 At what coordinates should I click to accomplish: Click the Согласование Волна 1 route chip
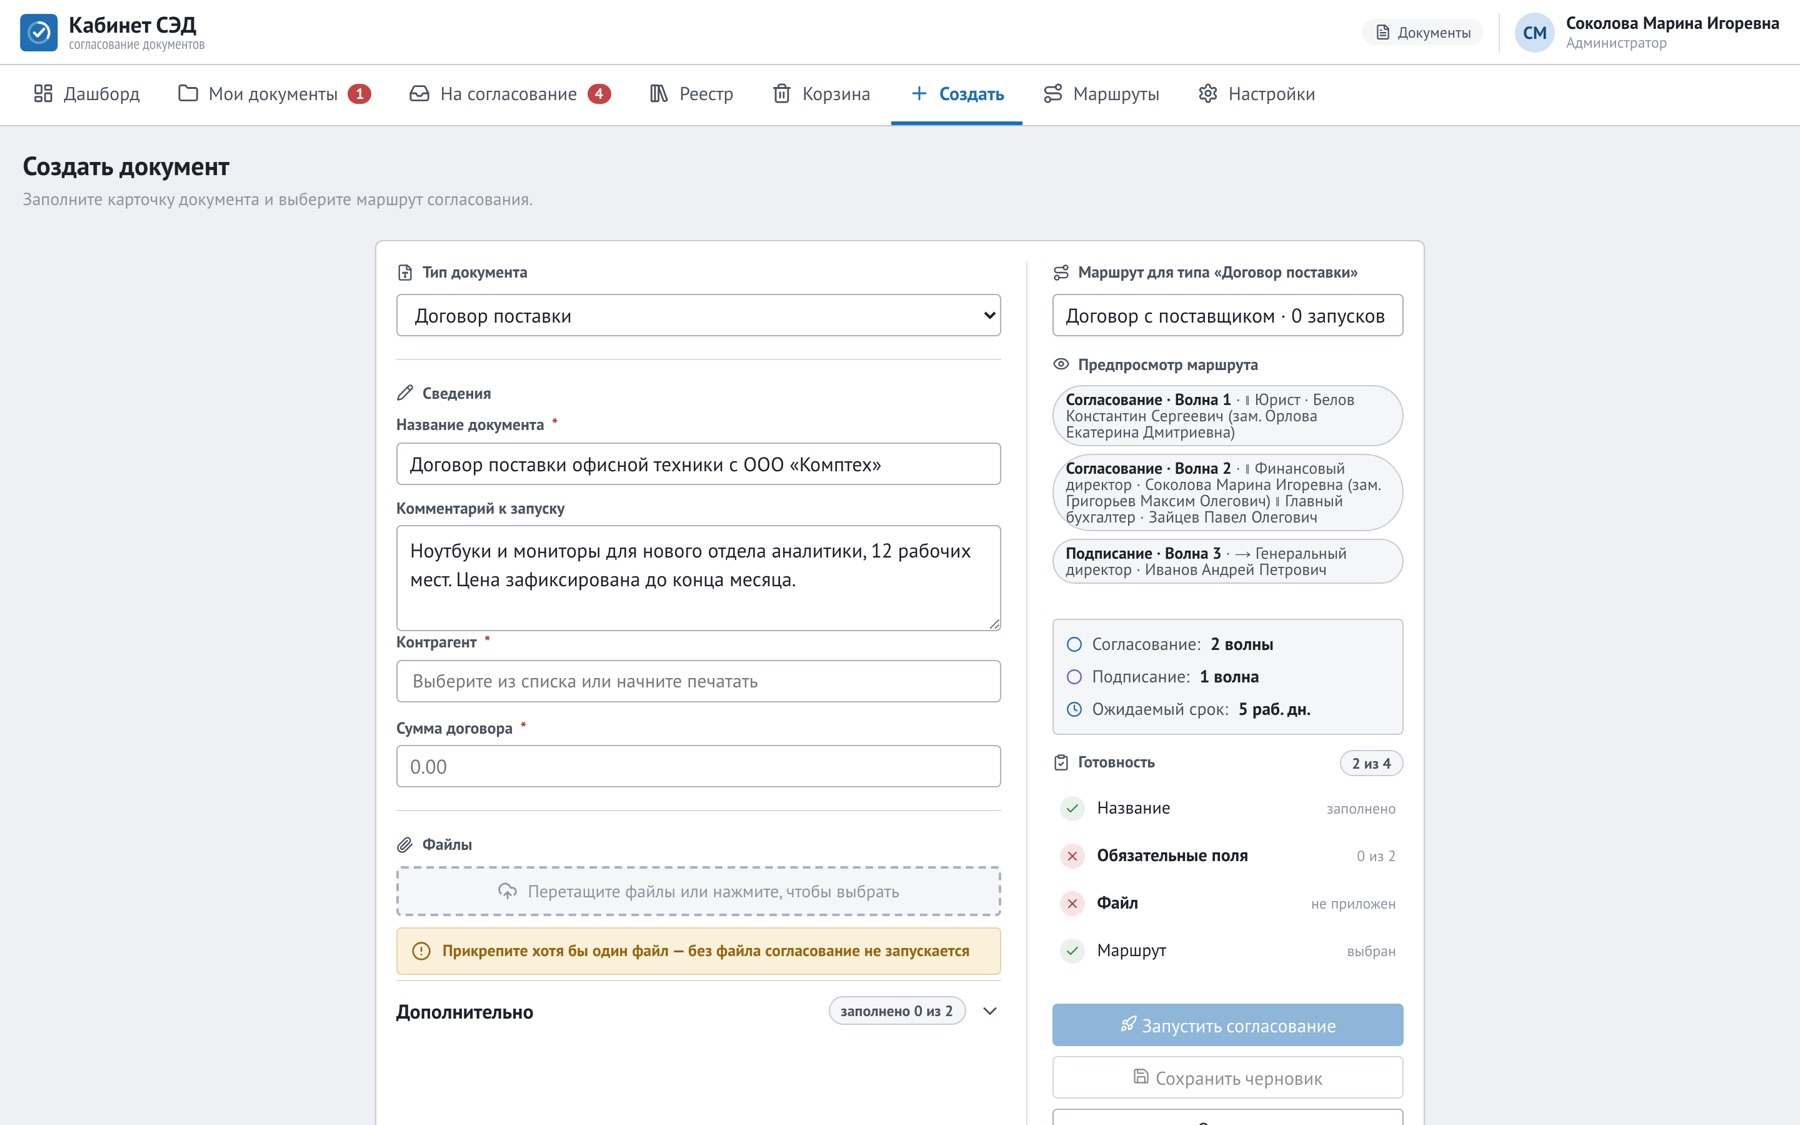(x=1227, y=416)
